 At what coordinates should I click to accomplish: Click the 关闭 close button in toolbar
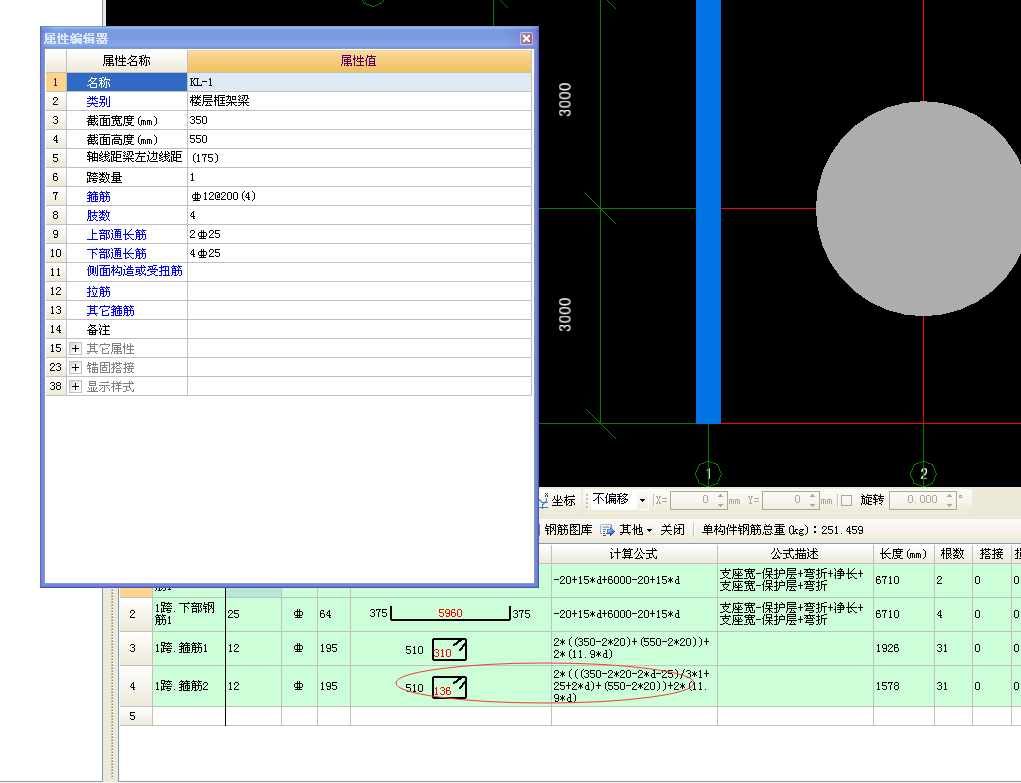pyautogui.click(x=673, y=530)
